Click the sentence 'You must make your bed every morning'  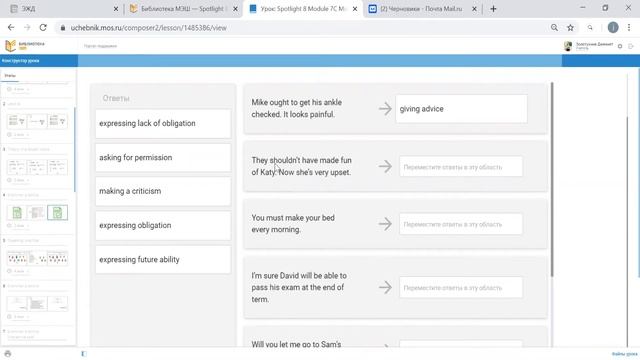(293, 224)
